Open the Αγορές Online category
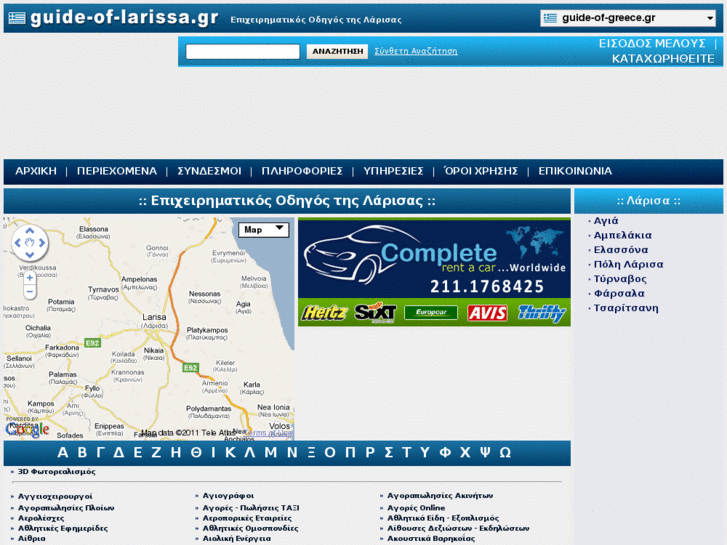The width and height of the screenshot is (727, 545). (416, 508)
